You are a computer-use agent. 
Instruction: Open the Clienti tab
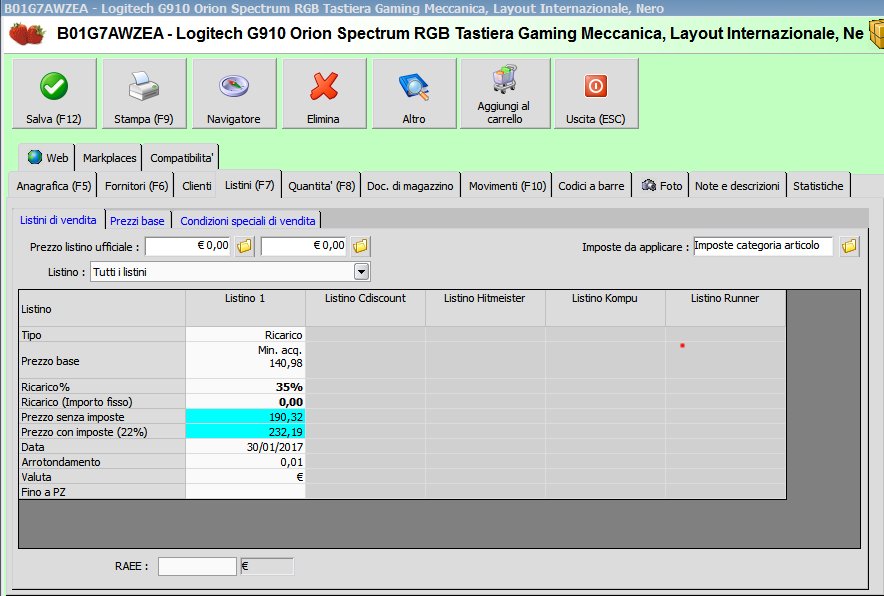tap(196, 186)
